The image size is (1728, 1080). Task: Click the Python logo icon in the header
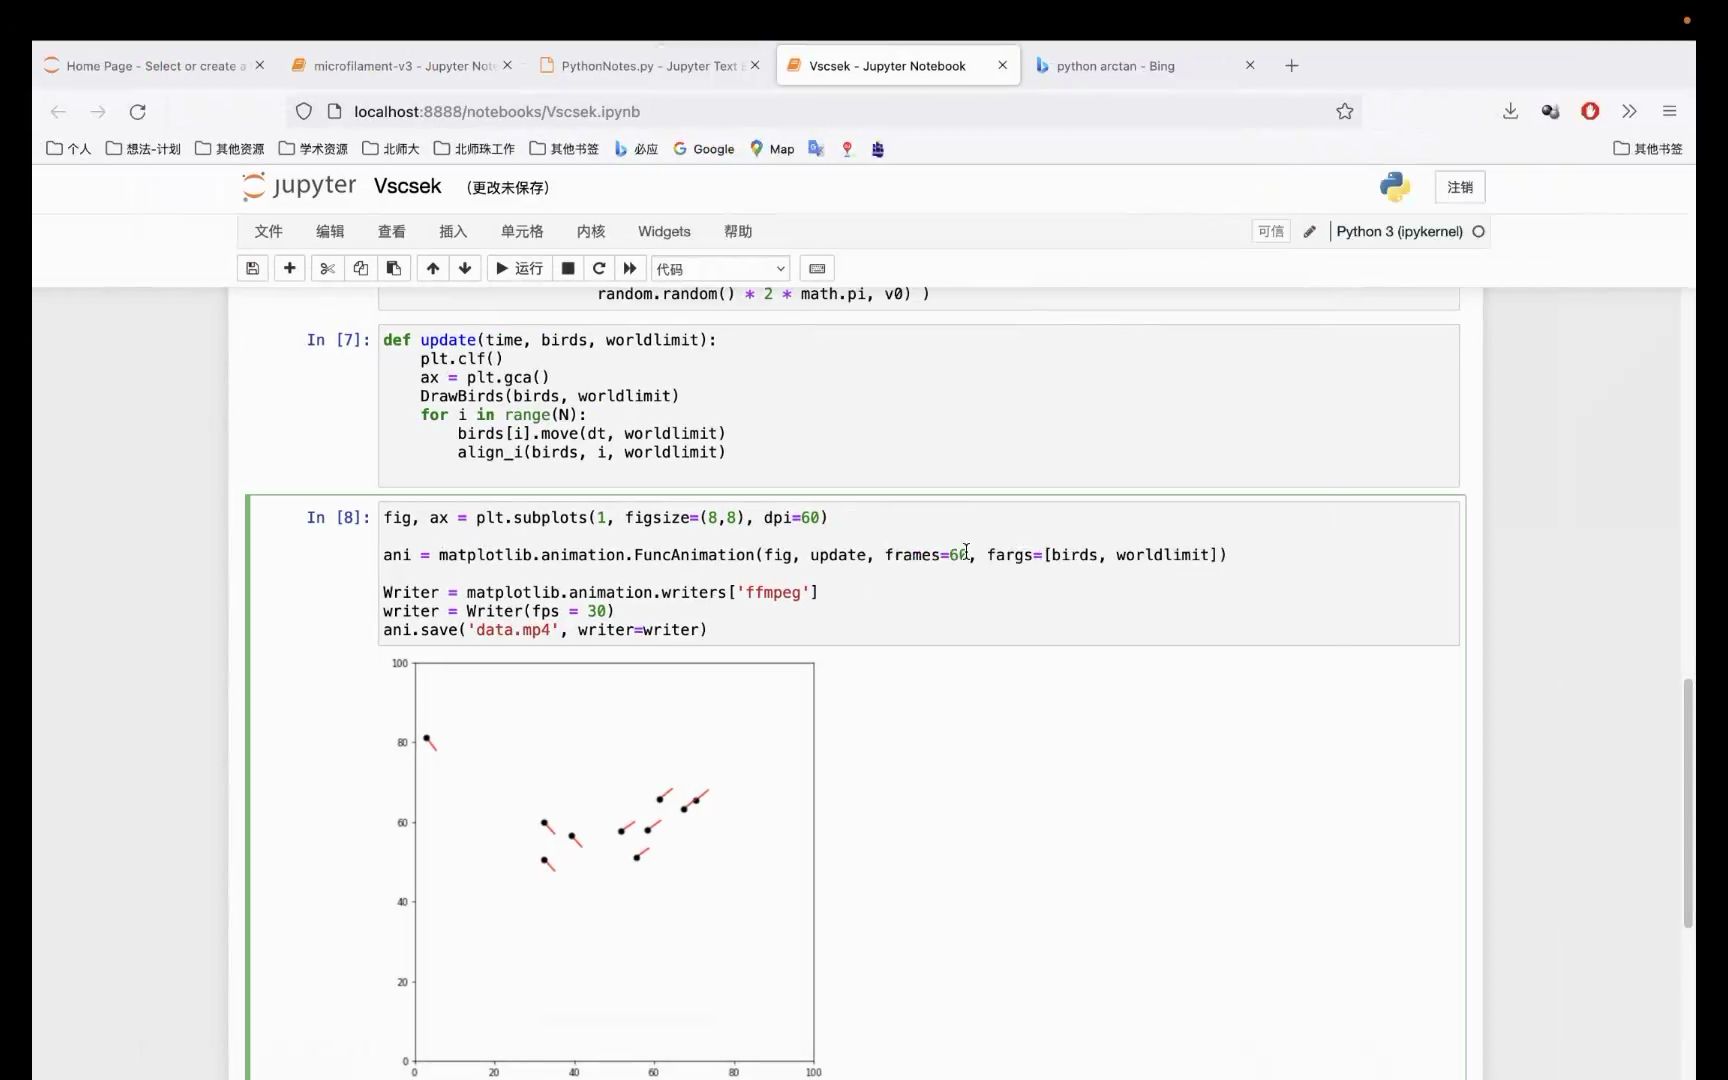point(1395,187)
